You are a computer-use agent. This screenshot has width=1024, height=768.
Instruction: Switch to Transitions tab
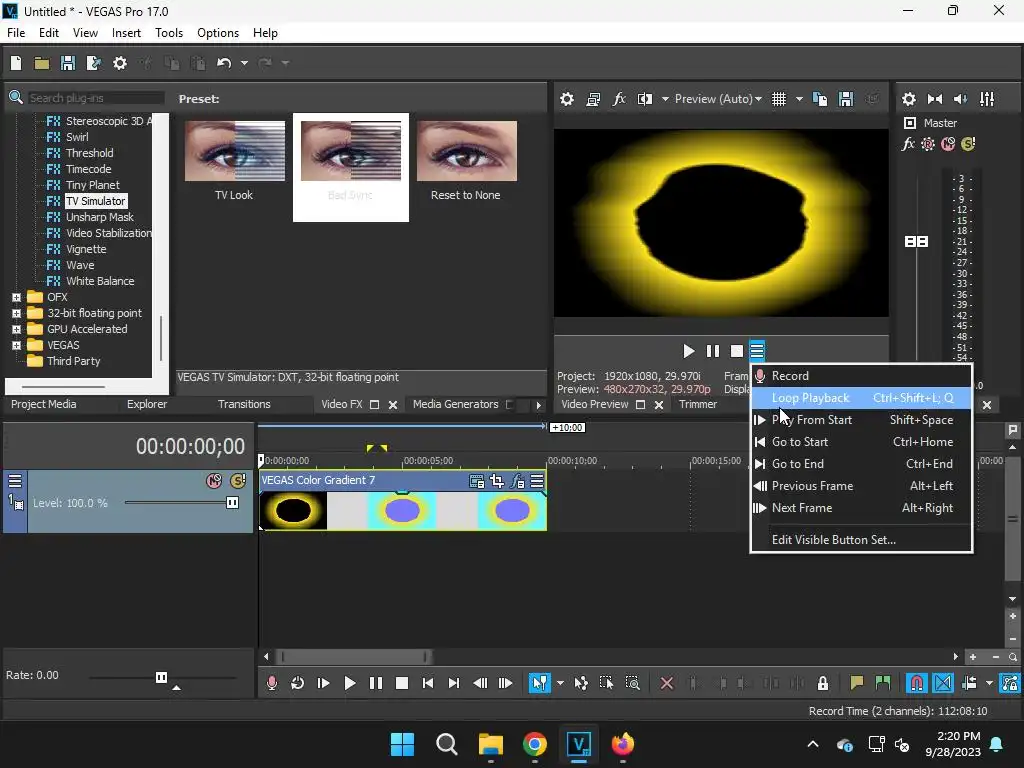pos(244,404)
